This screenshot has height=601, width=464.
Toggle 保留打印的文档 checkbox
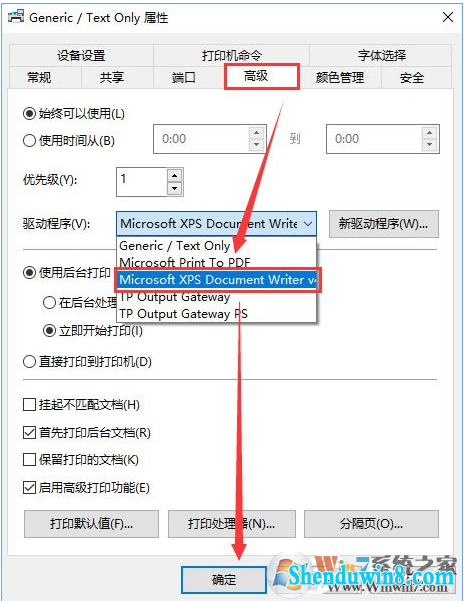[x=30, y=460]
